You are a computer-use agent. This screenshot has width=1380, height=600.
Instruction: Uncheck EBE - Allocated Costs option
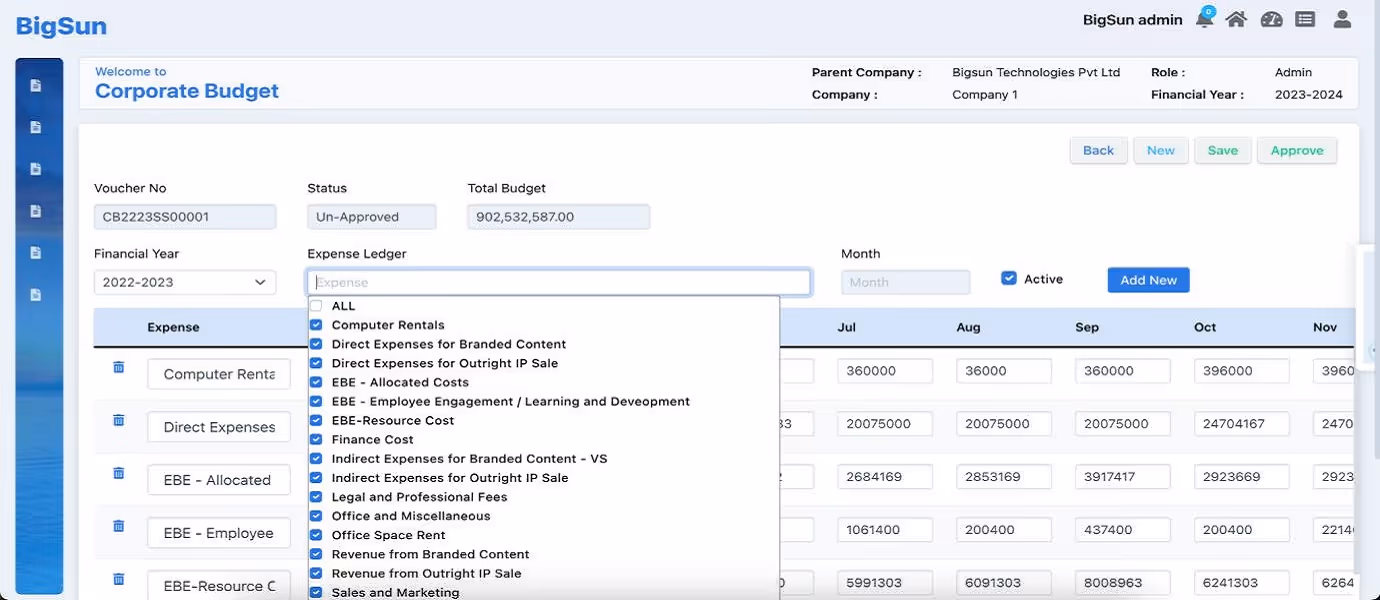coord(316,382)
